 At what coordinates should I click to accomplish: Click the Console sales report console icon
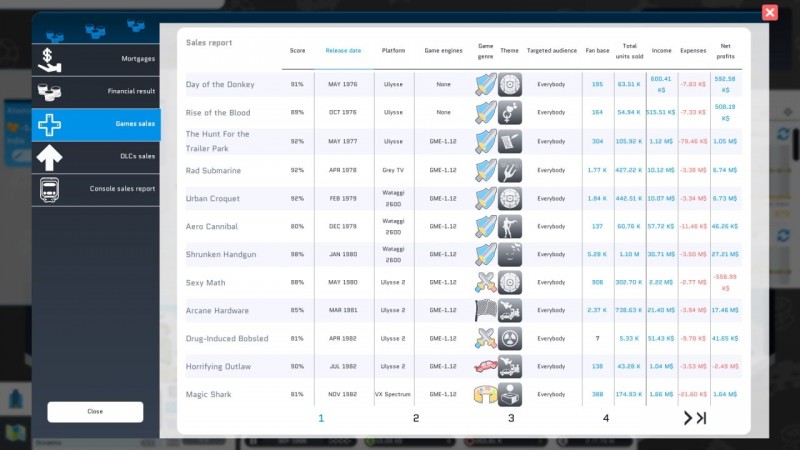click(49, 189)
